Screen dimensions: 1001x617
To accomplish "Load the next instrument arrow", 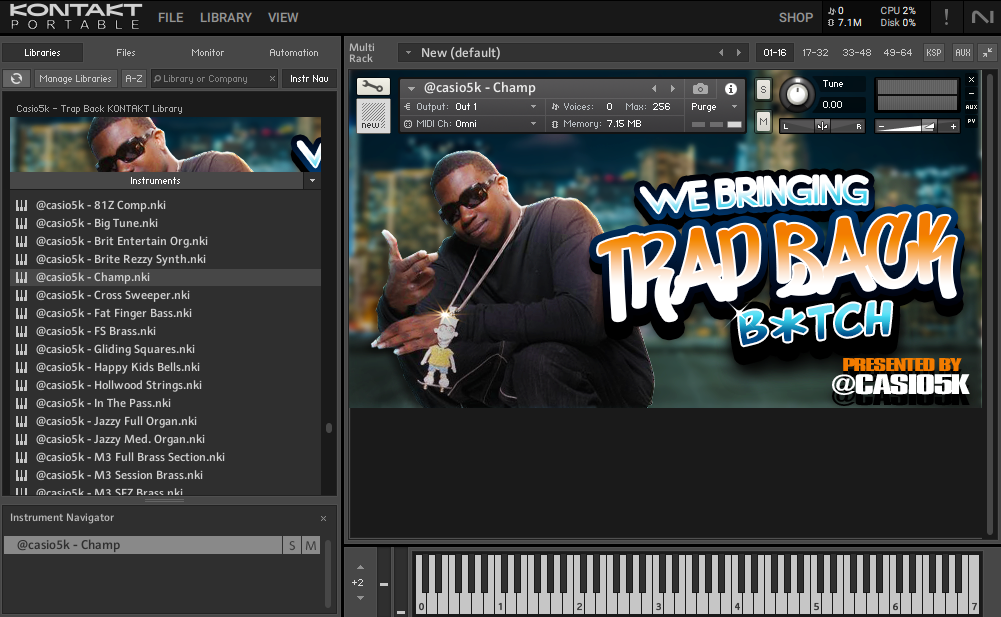I will click(672, 88).
